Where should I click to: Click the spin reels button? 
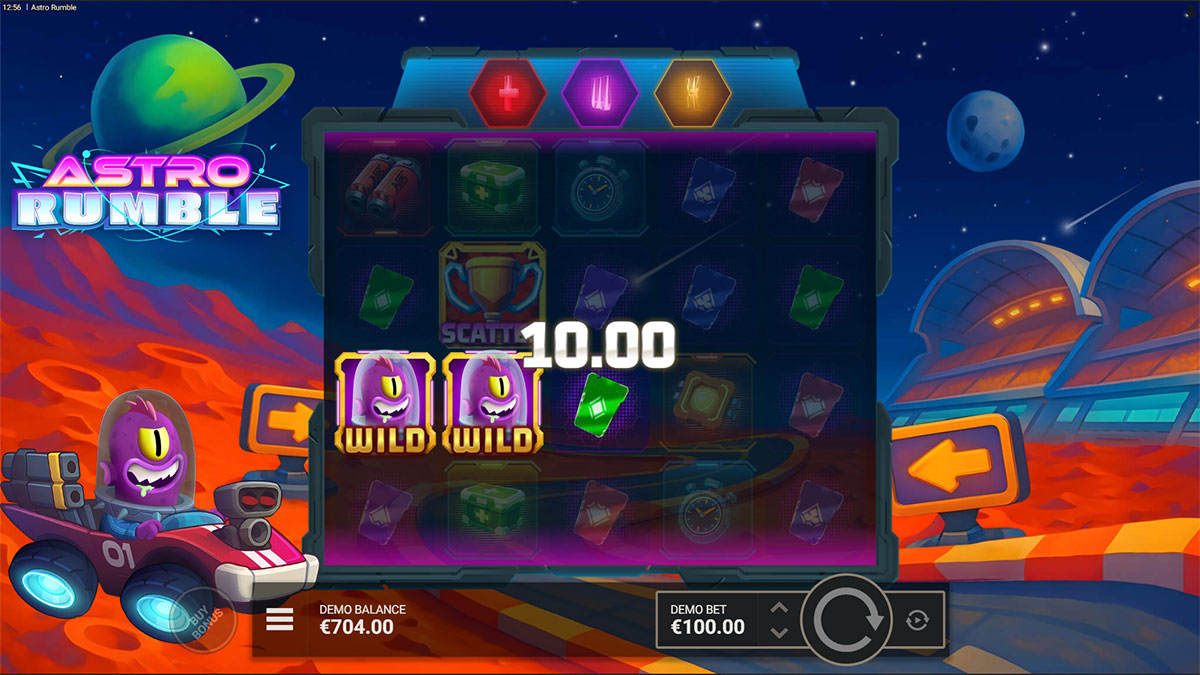tap(849, 619)
